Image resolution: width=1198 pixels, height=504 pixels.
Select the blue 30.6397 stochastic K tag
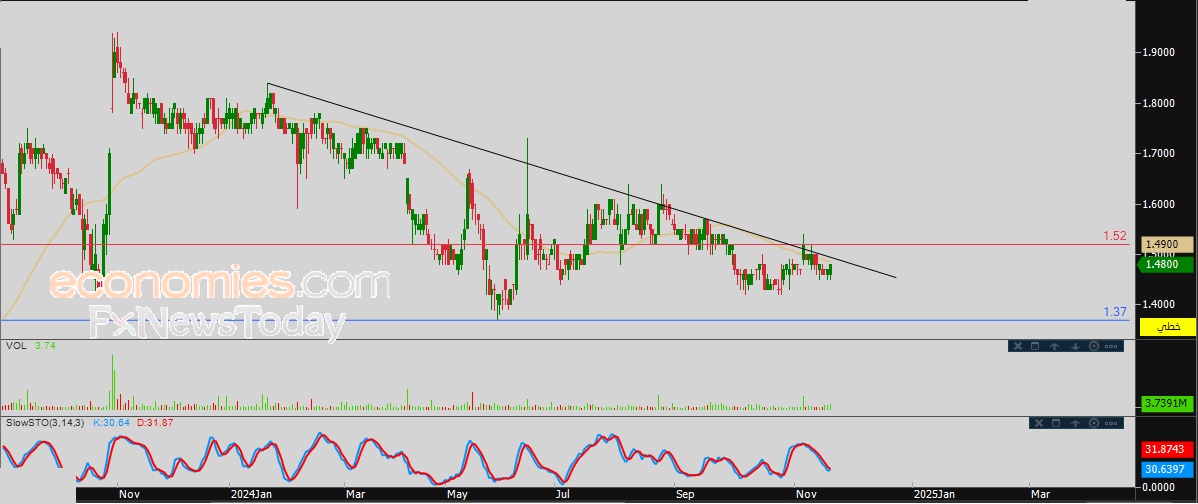pos(1167,468)
